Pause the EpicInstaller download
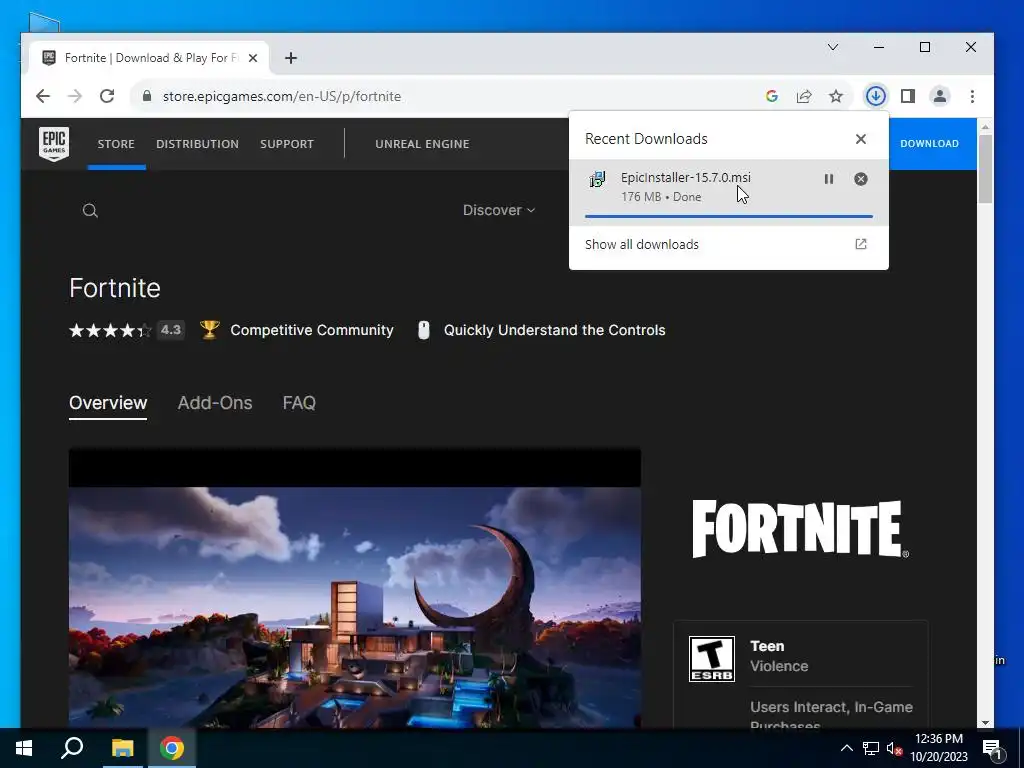The image size is (1024, 768). coord(829,179)
